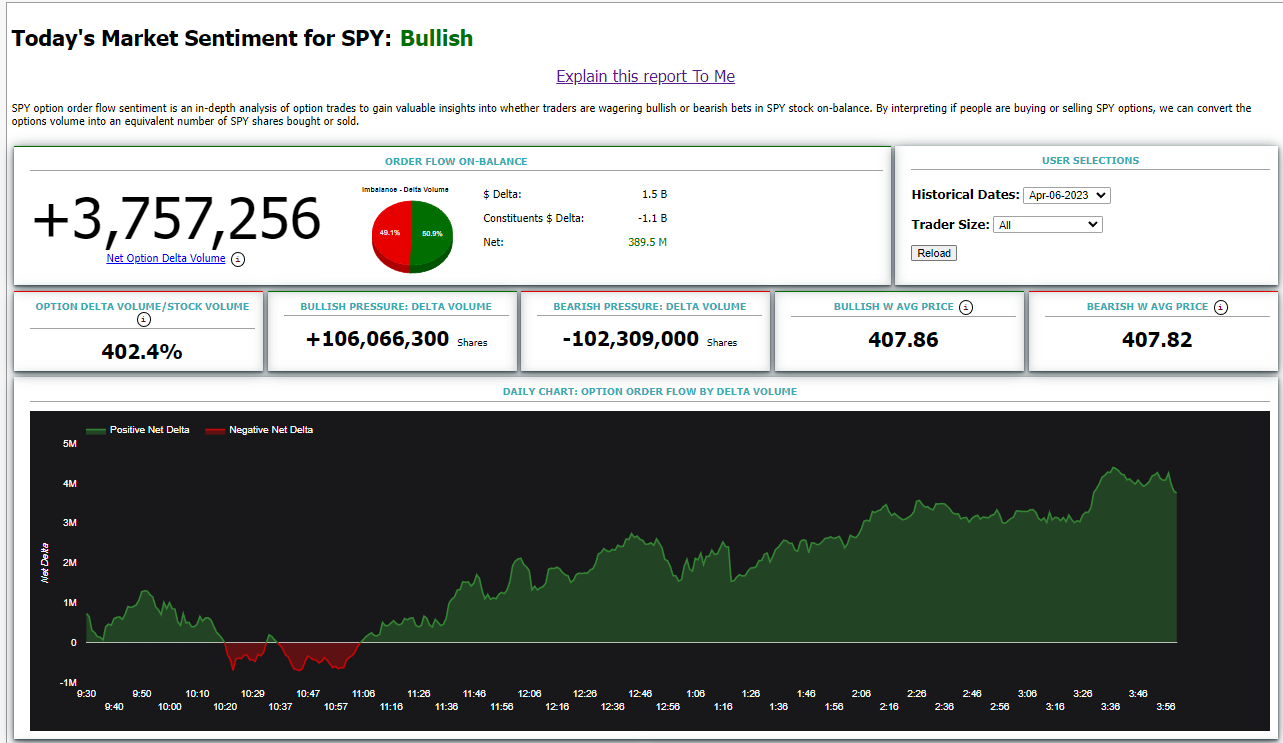
Task: Select the +106,066,300 bullish pressure value
Action: [378, 339]
